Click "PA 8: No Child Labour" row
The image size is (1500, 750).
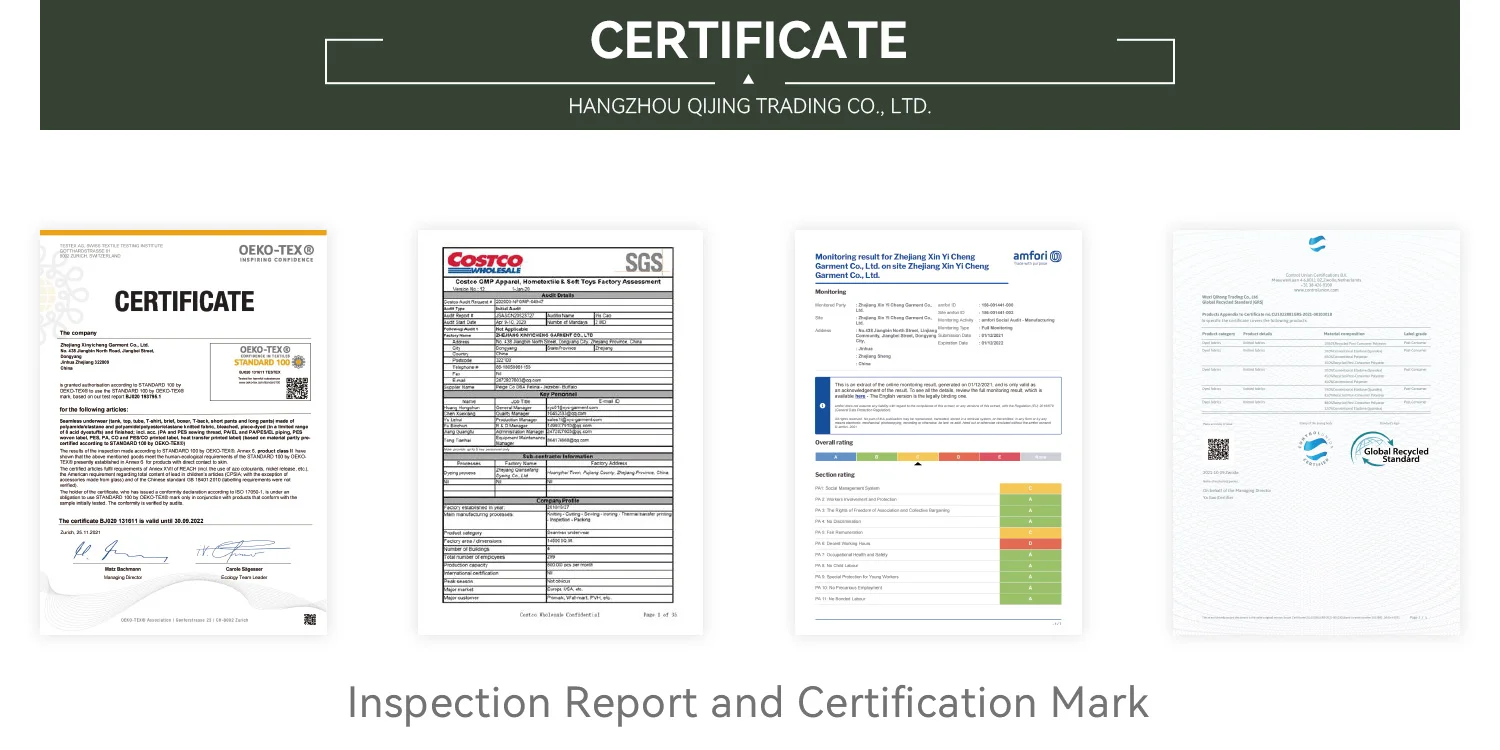[x=938, y=566]
